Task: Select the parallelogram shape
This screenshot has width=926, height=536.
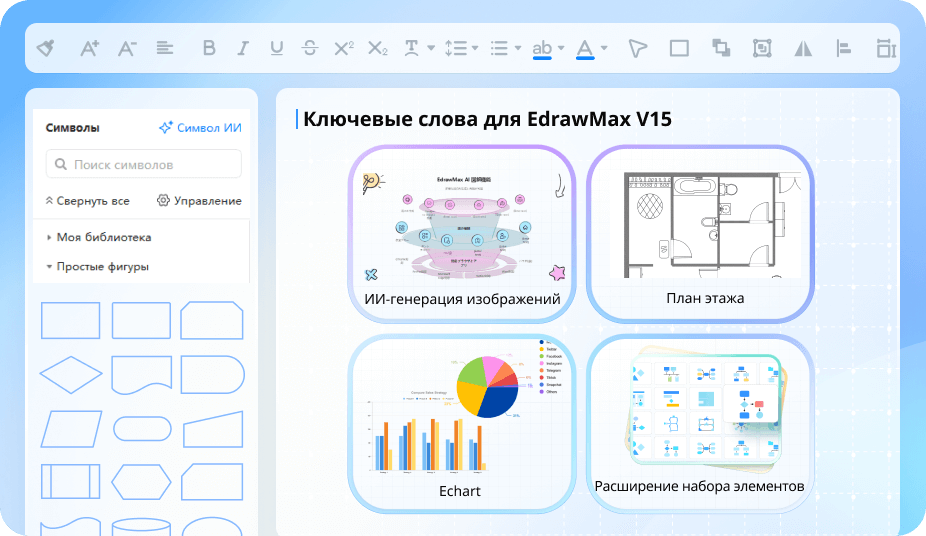Action: [x=71, y=429]
